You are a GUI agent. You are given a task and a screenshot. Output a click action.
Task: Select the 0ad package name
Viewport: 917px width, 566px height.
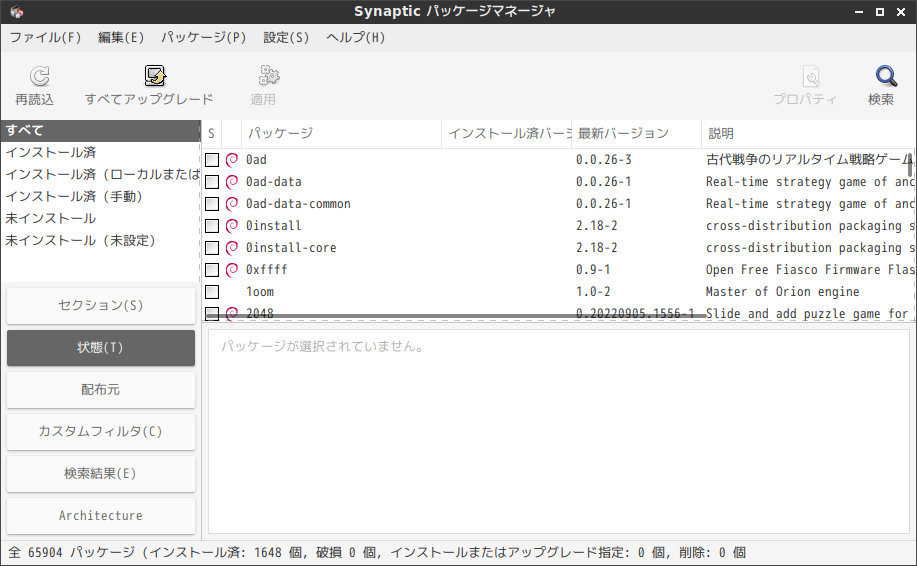point(256,160)
